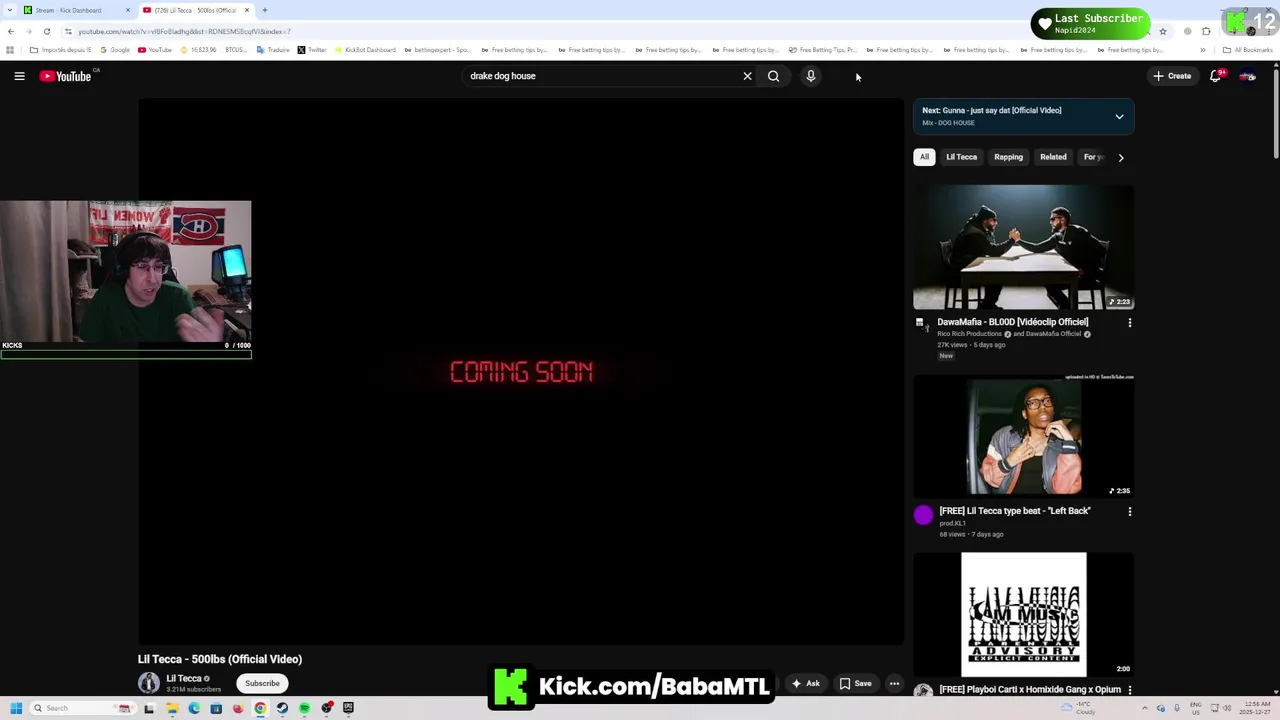The height and width of the screenshot is (720, 1280).
Task: Open File Explorer from the taskbar
Action: pos(172,708)
